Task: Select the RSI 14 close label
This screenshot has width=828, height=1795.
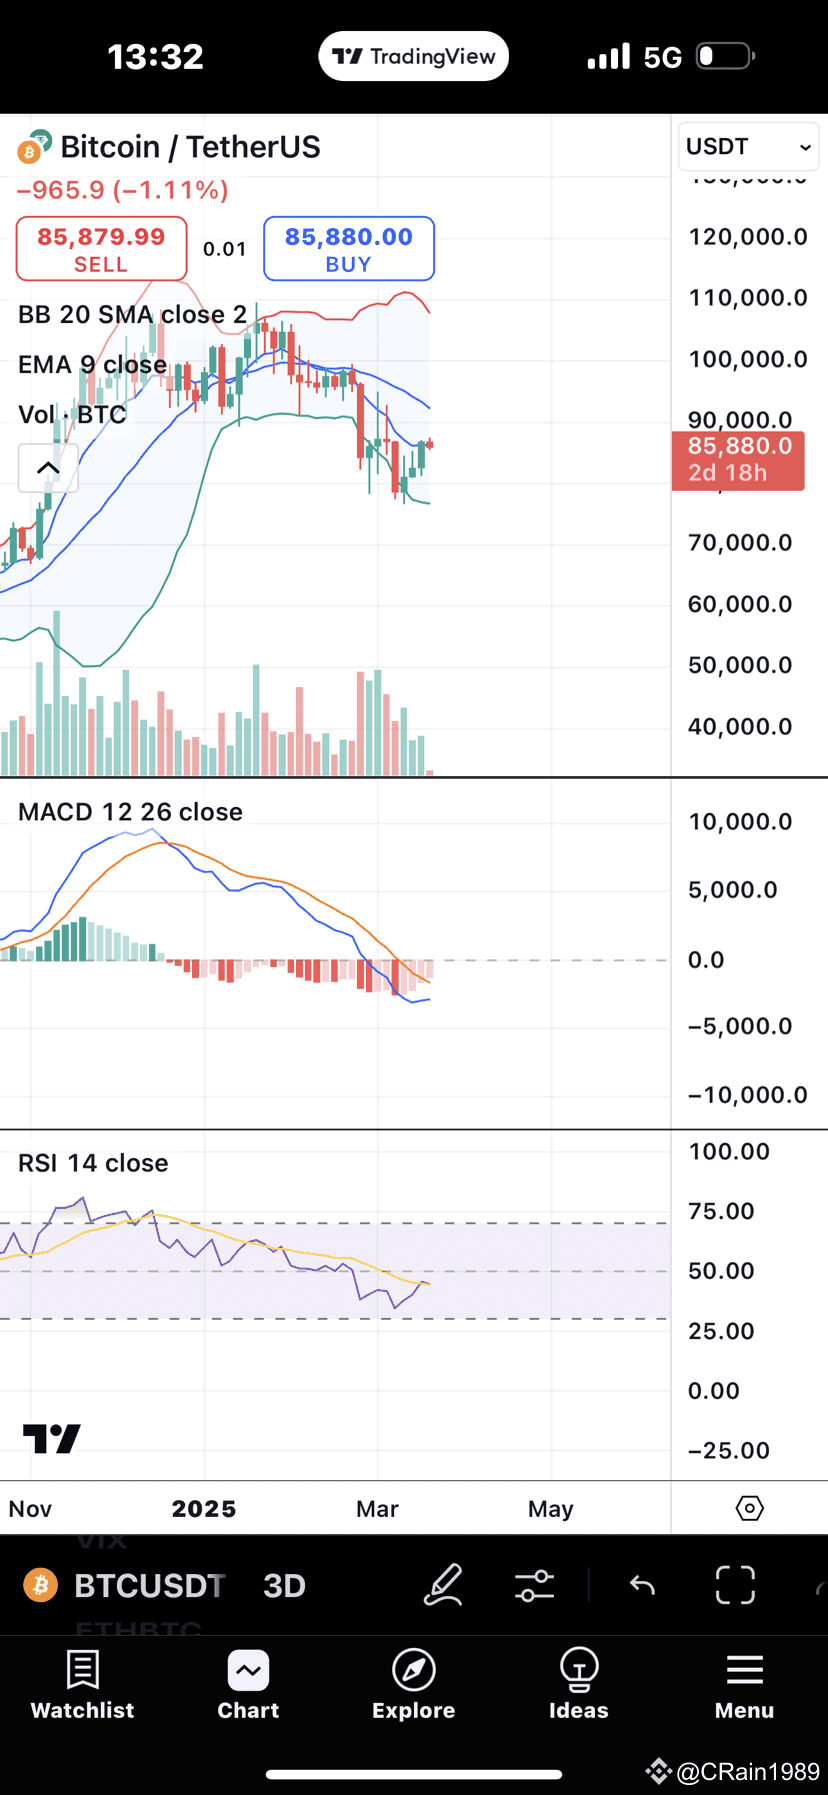Action: click(93, 1163)
